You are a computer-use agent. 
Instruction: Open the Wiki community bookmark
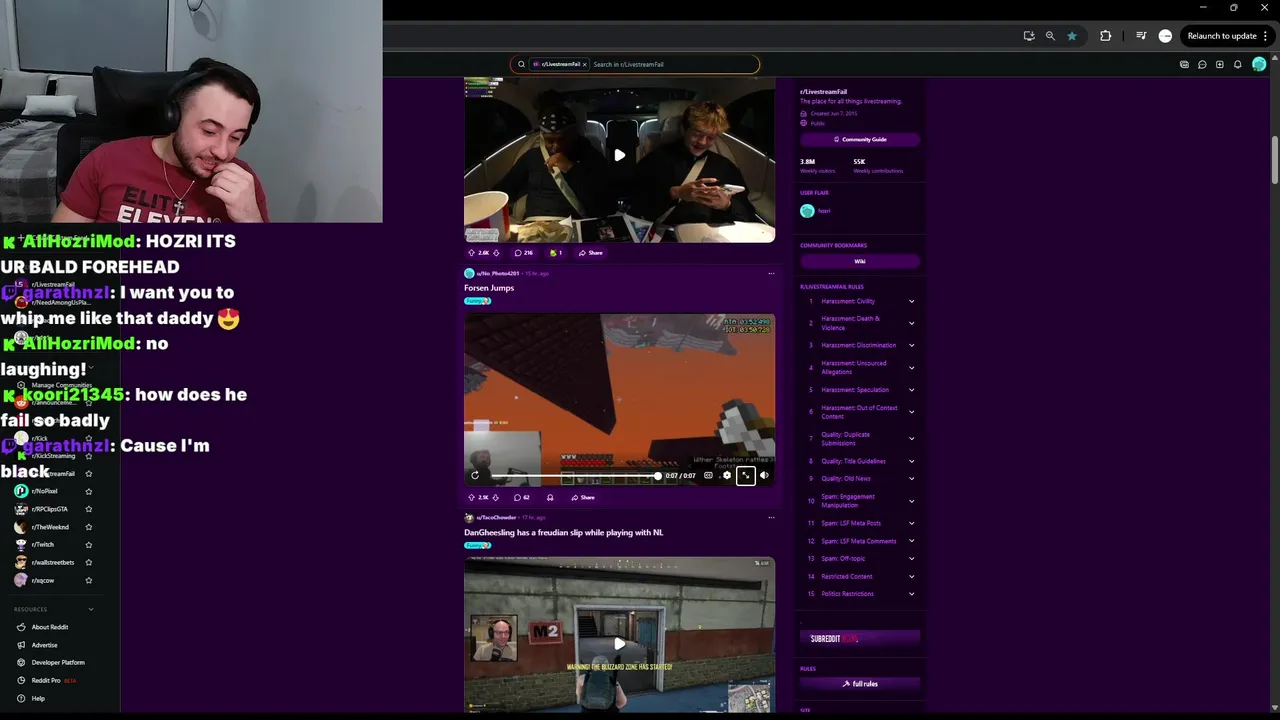coord(860,262)
